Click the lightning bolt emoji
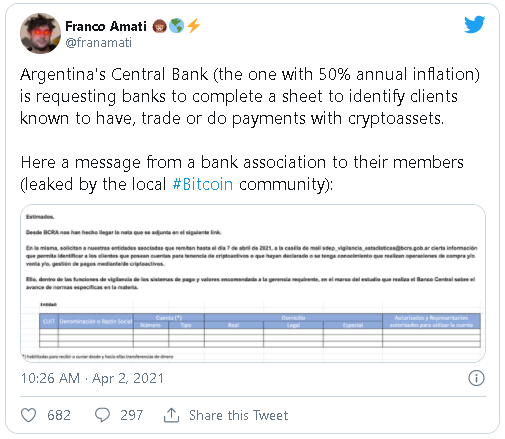 point(193,26)
